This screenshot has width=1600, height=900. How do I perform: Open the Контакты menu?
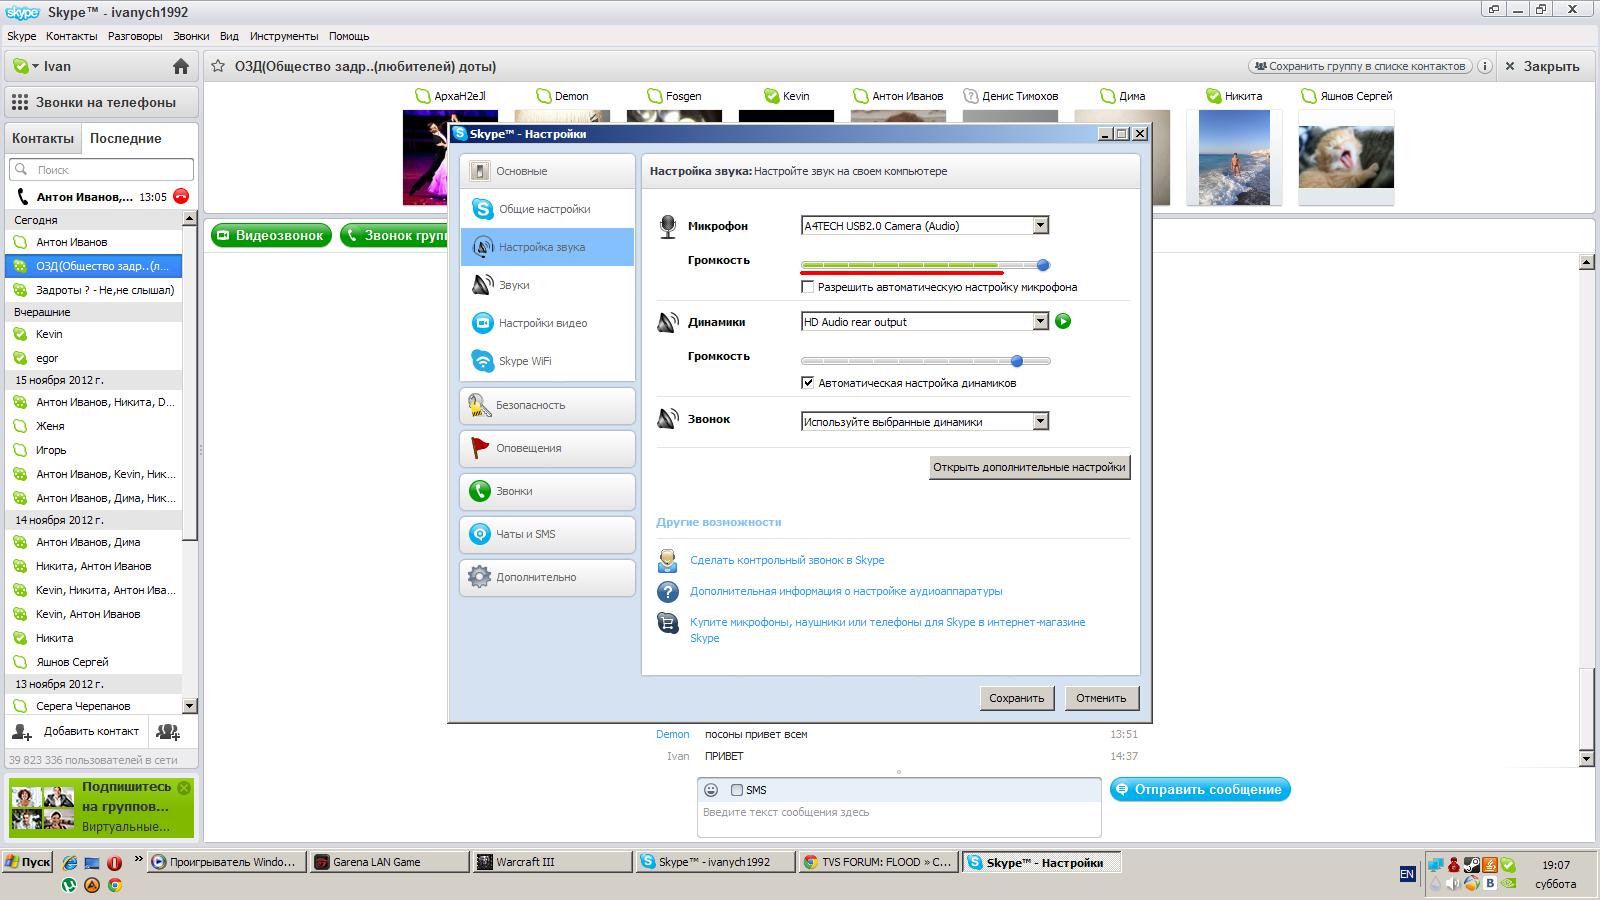tap(72, 36)
